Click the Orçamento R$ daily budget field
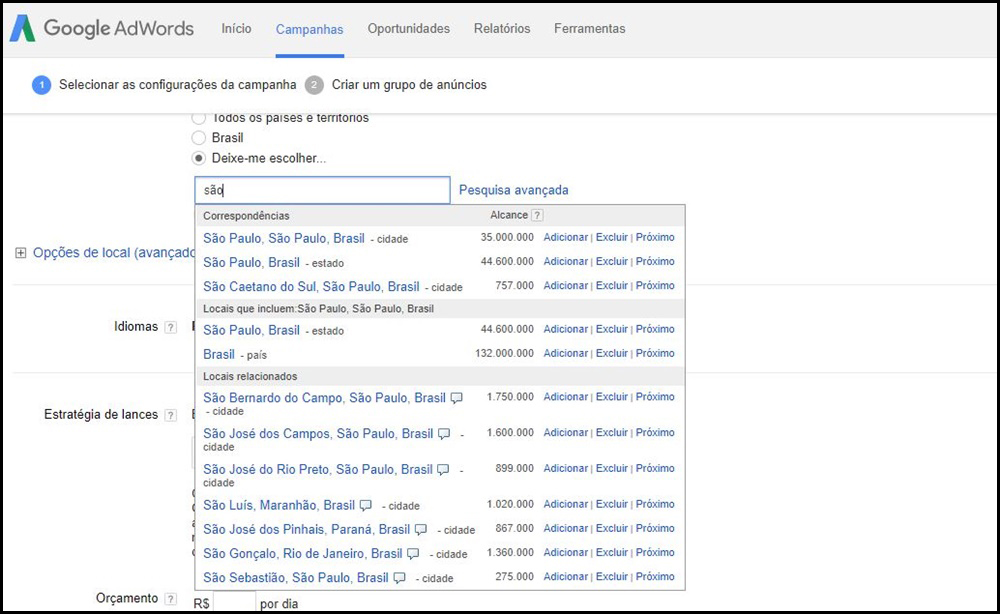The width and height of the screenshot is (1000, 614). point(234,603)
